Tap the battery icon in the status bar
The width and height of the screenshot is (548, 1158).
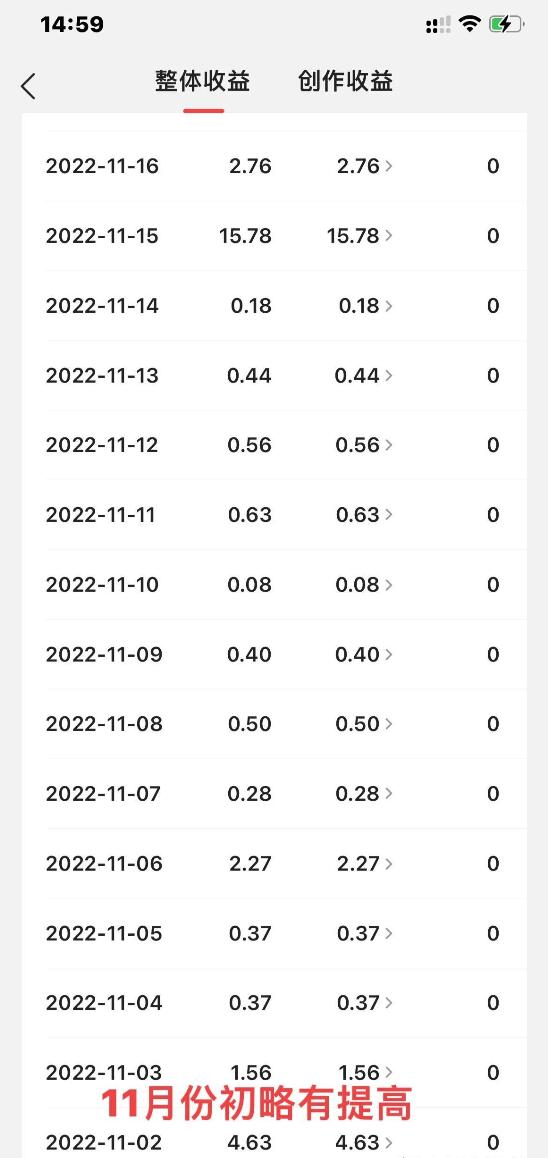click(506, 24)
